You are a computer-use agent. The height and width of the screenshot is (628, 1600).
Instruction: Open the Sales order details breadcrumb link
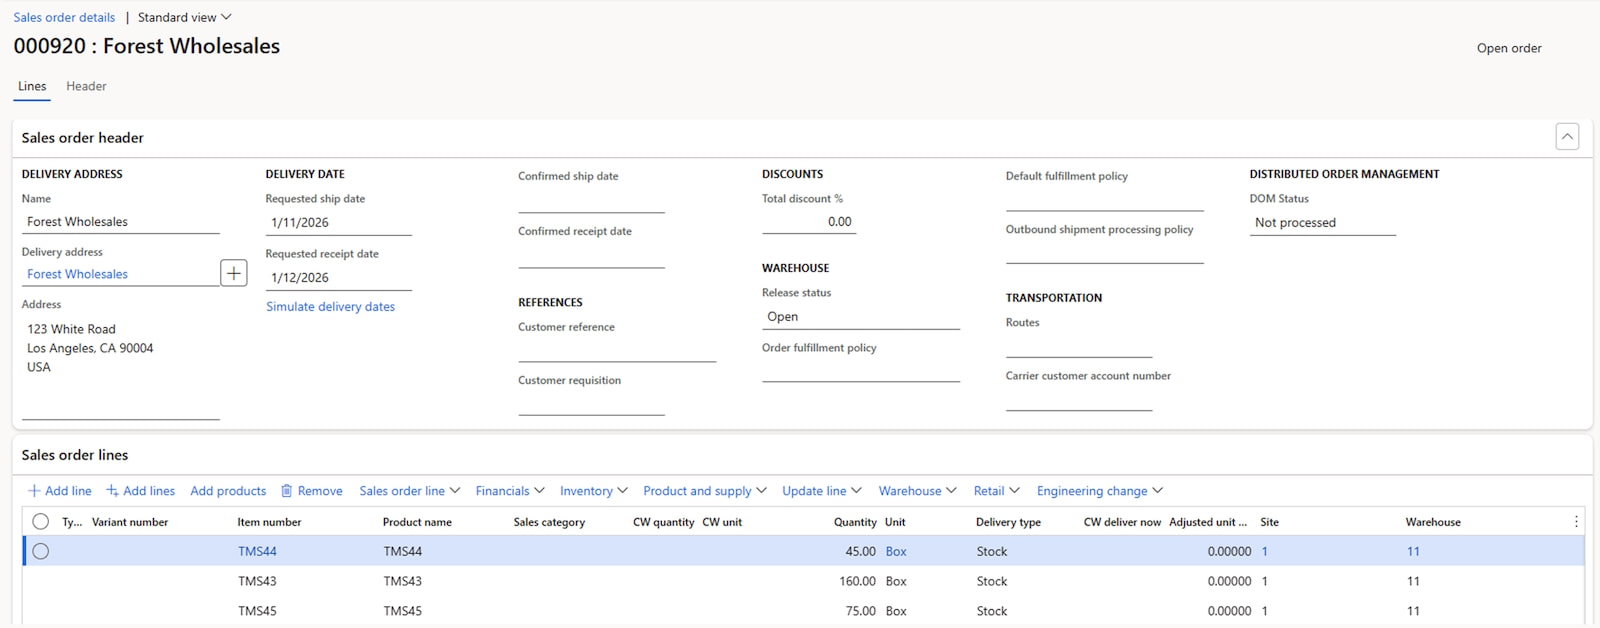pyautogui.click(x=64, y=17)
